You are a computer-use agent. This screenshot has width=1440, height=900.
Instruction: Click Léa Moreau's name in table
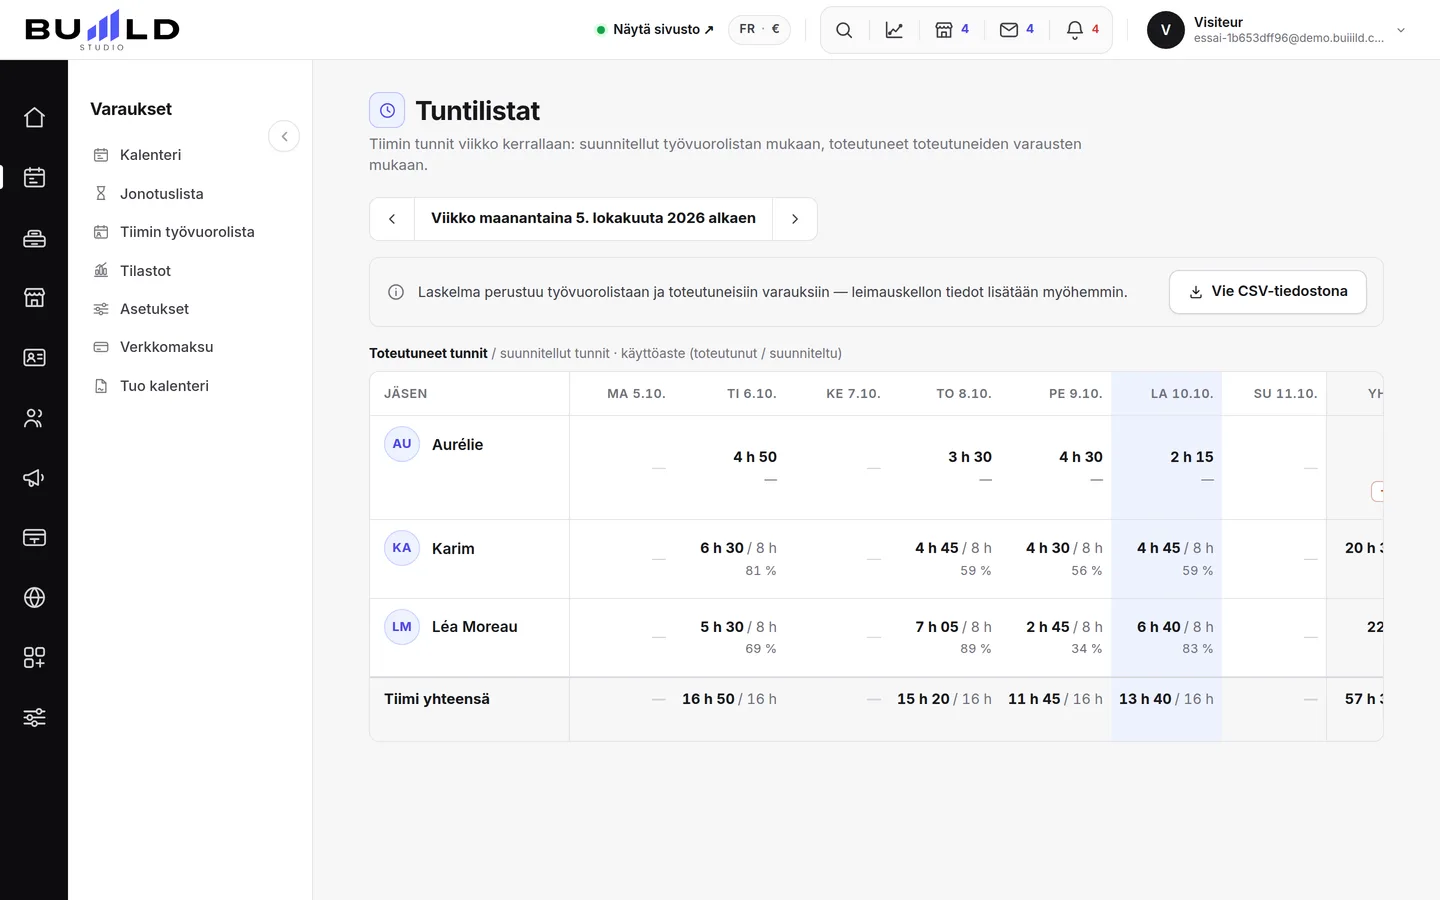coord(475,627)
